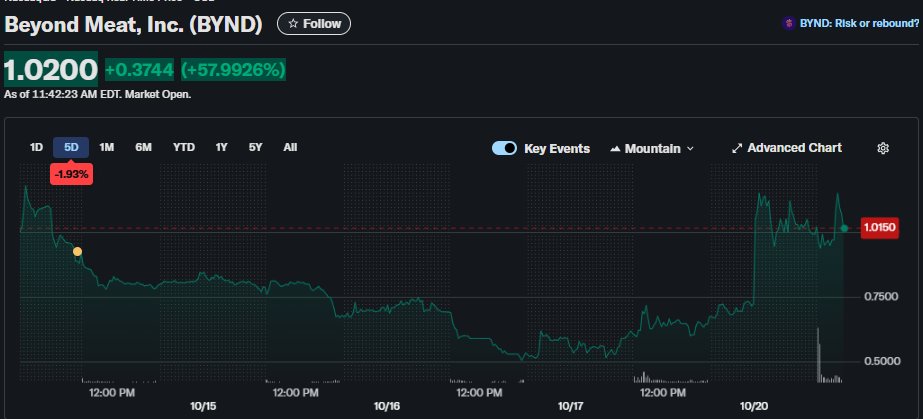This screenshot has width=923, height=419.
Task: Select the 1D time range
Action: coord(36,147)
